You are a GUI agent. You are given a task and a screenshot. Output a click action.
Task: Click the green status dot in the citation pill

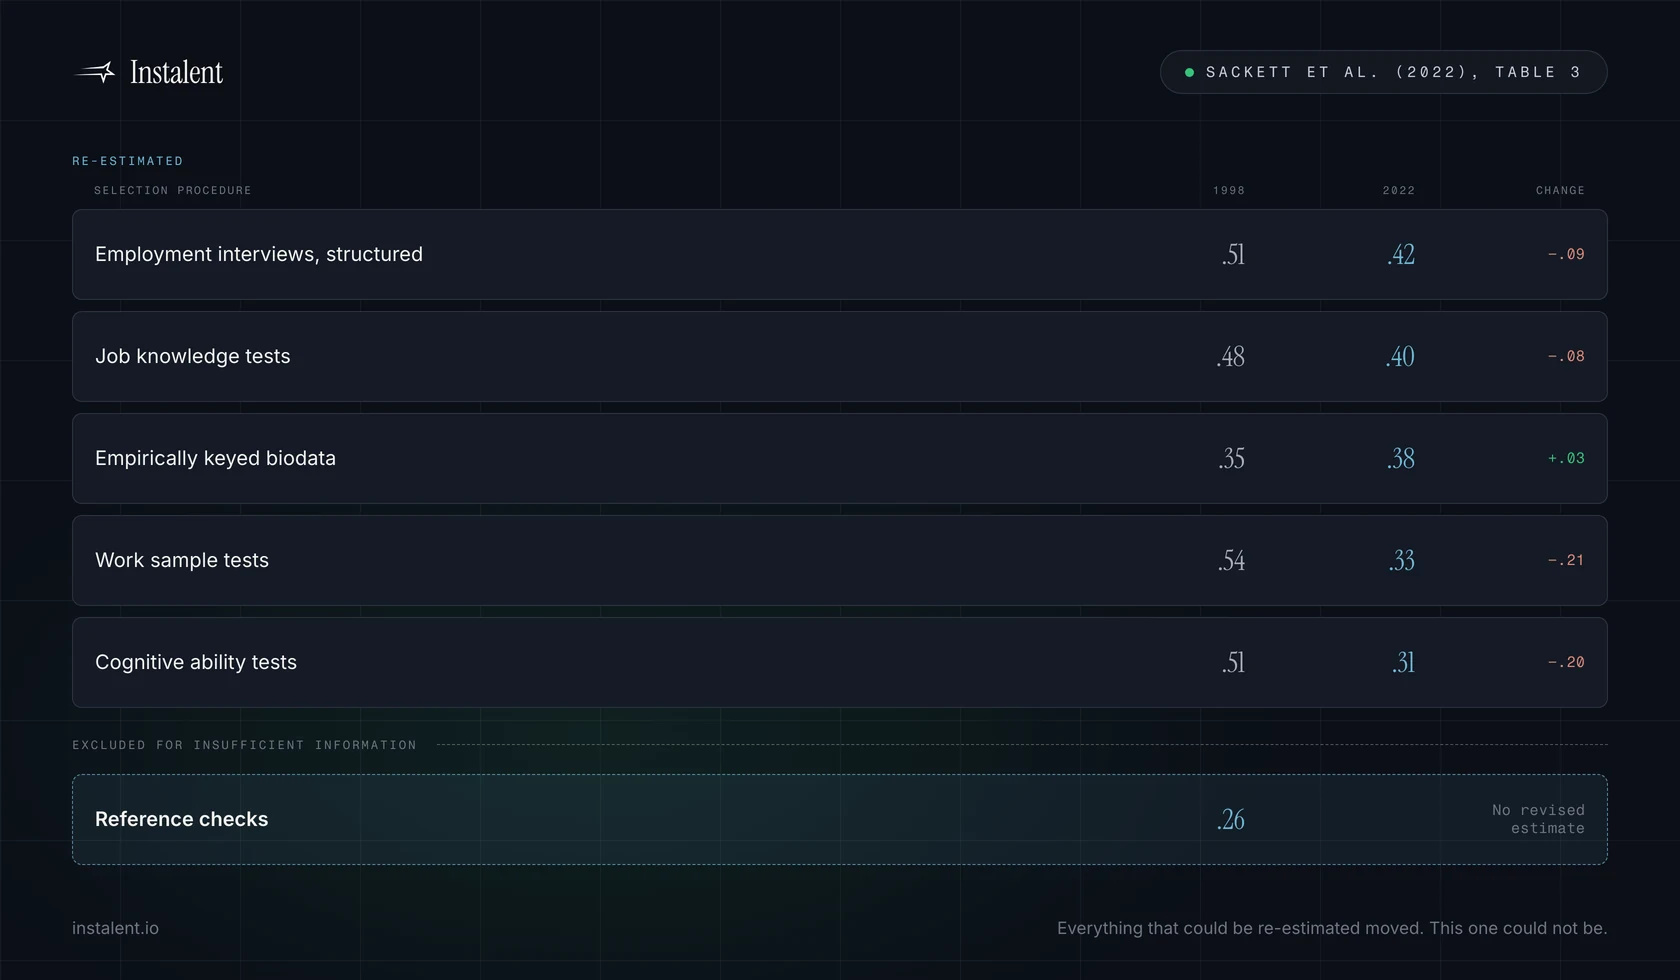[x=1189, y=72]
